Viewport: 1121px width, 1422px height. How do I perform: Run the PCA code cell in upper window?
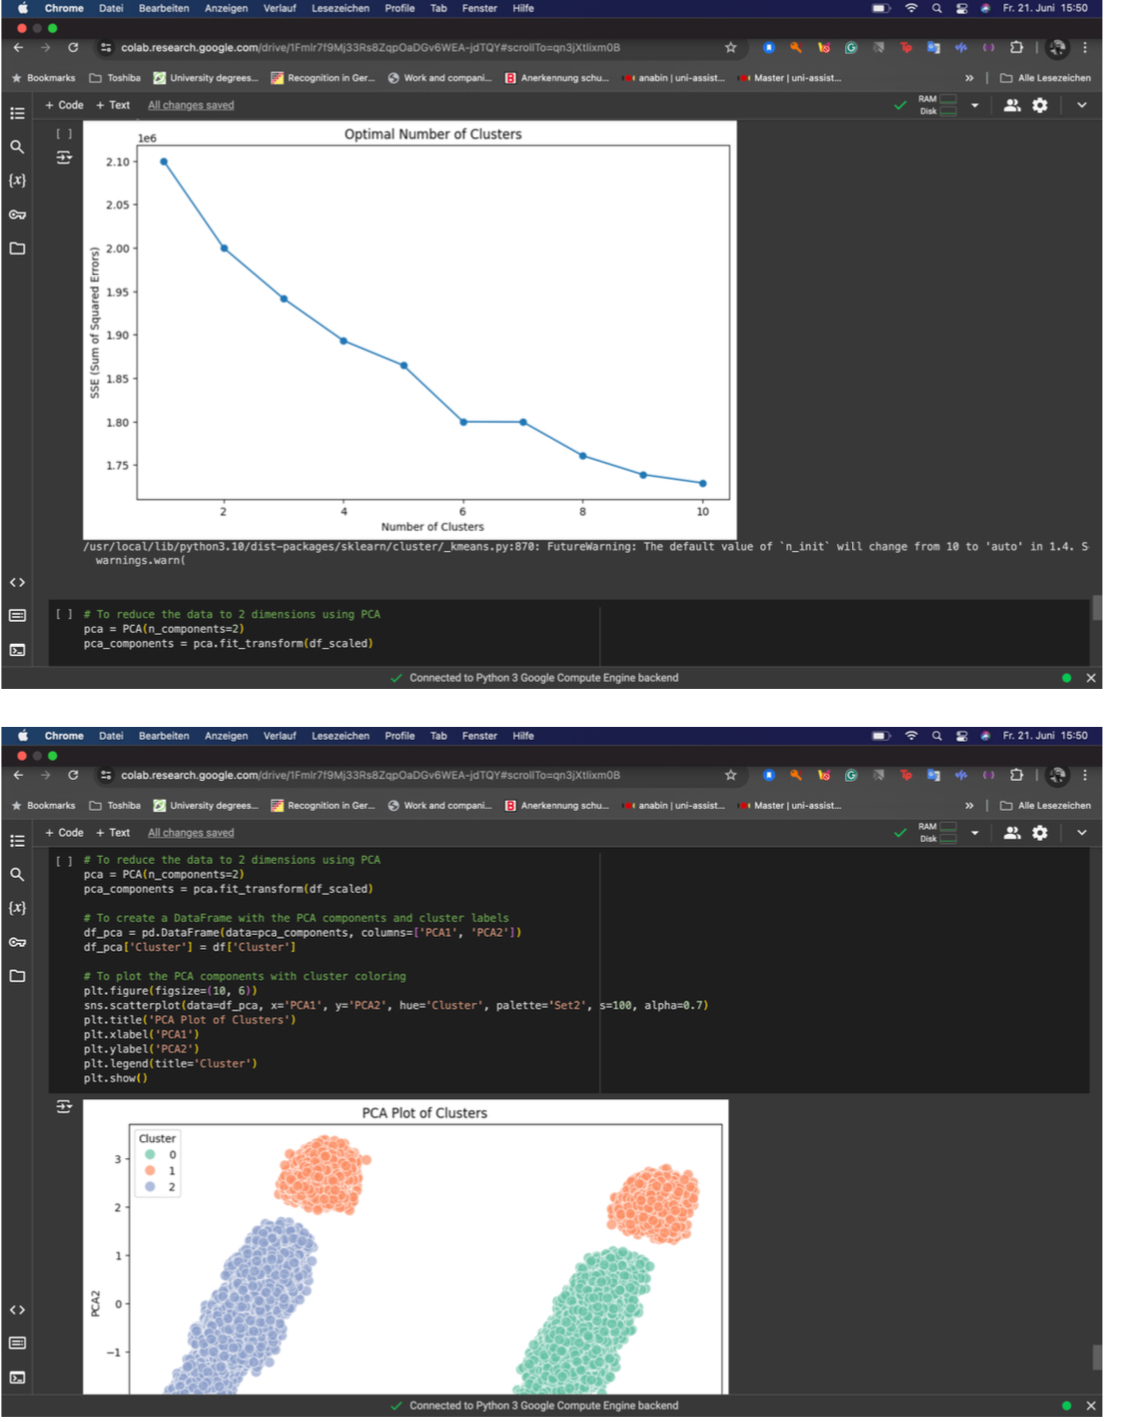[x=64, y=614]
